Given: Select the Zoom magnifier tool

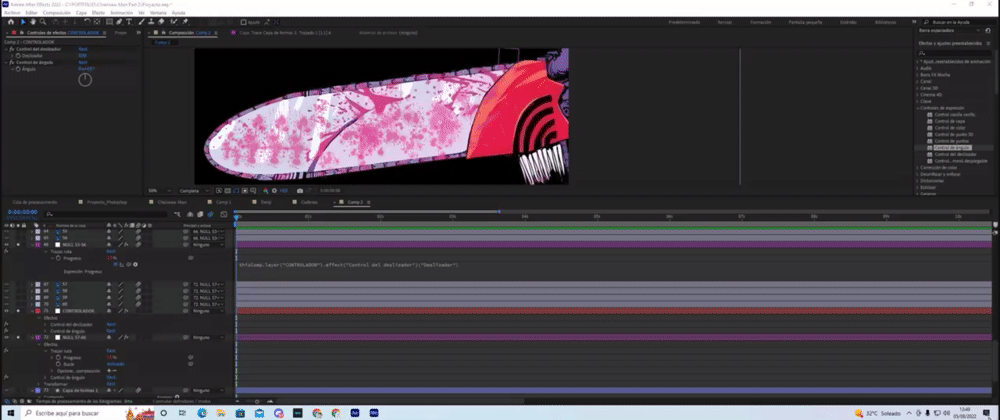Looking at the screenshot, I should [42, 22].
